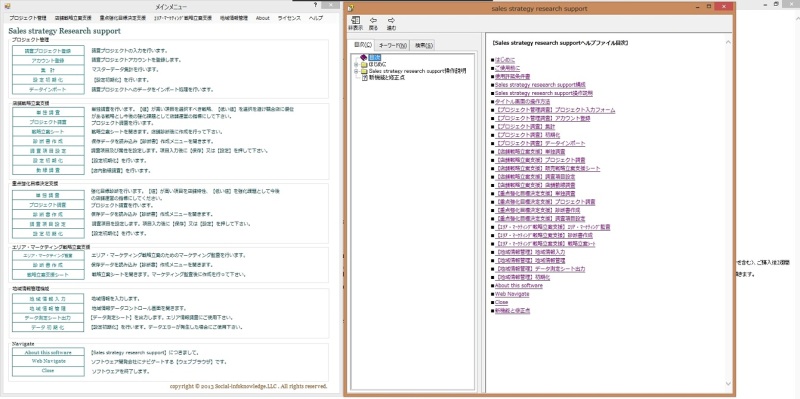Click the 戦略立案シート button
This screenshot has width=800, height=399.
(x=48, y=132)
